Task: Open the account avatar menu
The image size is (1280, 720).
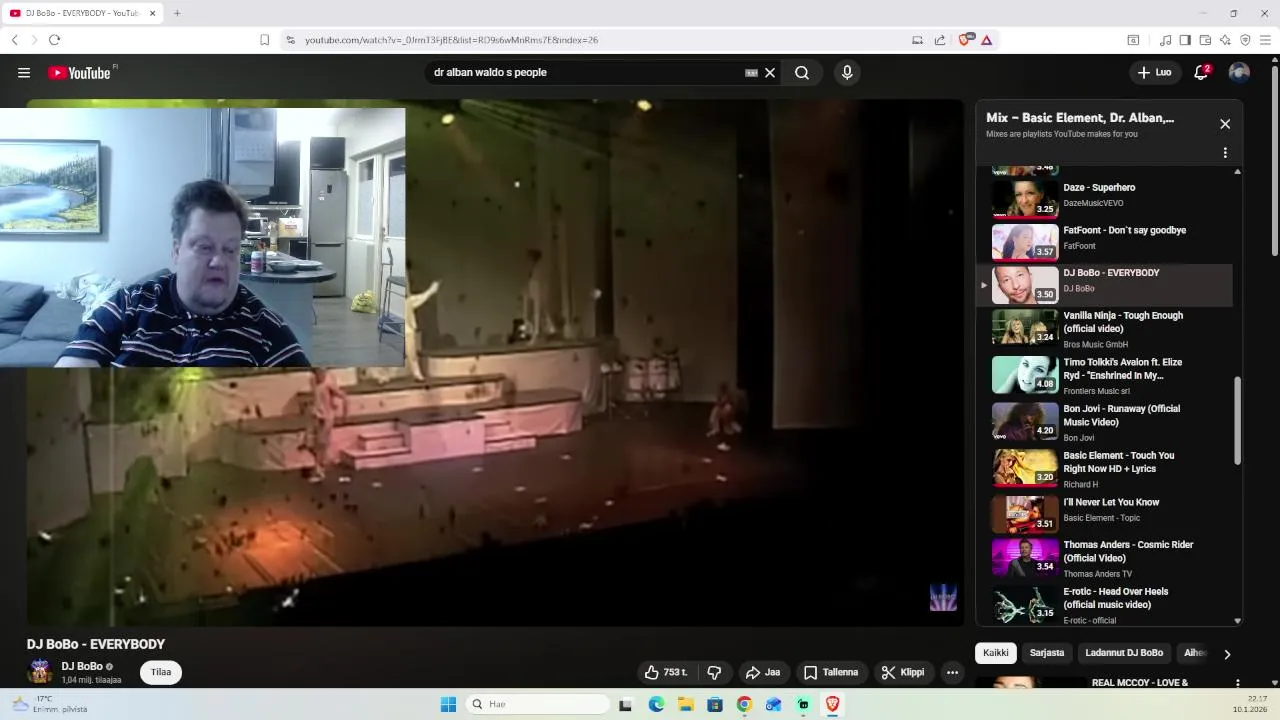Action: [1239, 72]
